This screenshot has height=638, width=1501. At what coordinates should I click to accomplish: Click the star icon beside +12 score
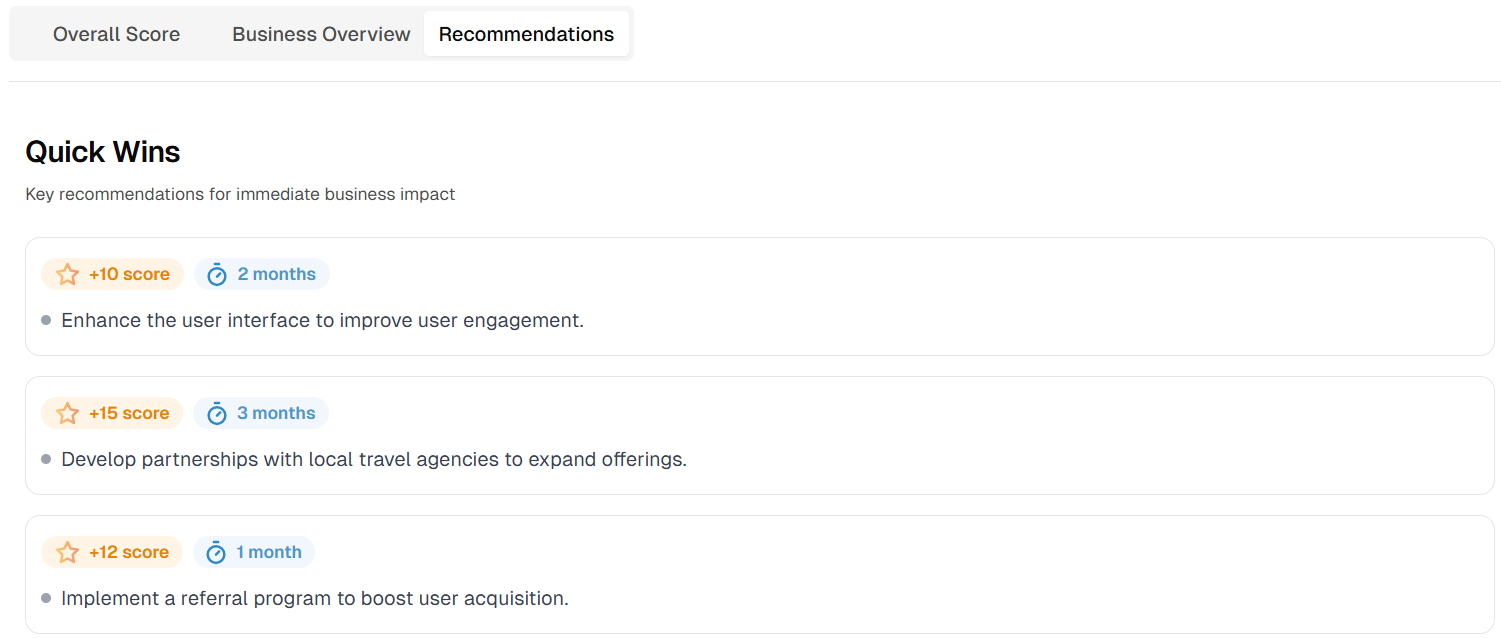tap(67, 552)
